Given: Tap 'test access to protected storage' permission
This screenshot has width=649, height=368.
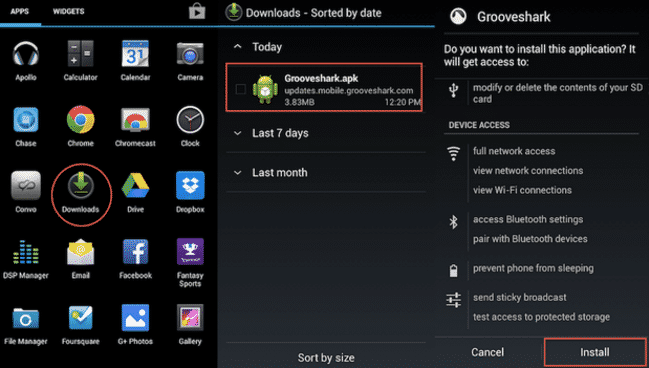Looking at the screenshot, I should tap(541, 317).
